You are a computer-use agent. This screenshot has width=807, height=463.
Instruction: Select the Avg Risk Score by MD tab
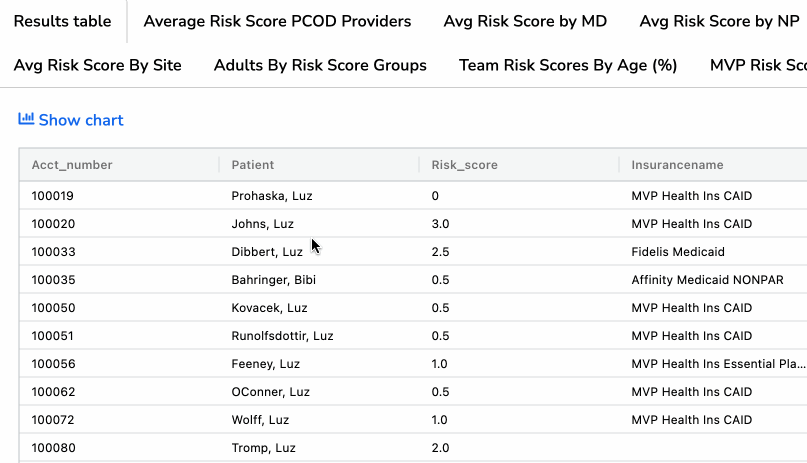[525, 21]
